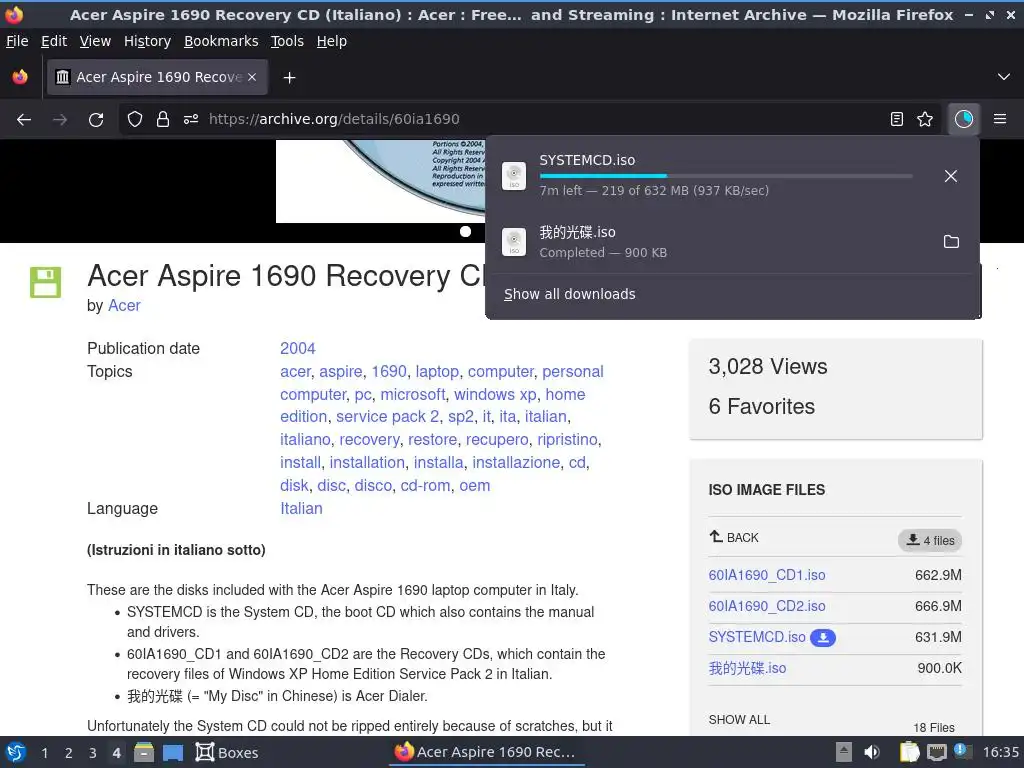This screenshot has height=768, width=1024.
Task: Click SHOW ALL files link
Action: point(739,720)
